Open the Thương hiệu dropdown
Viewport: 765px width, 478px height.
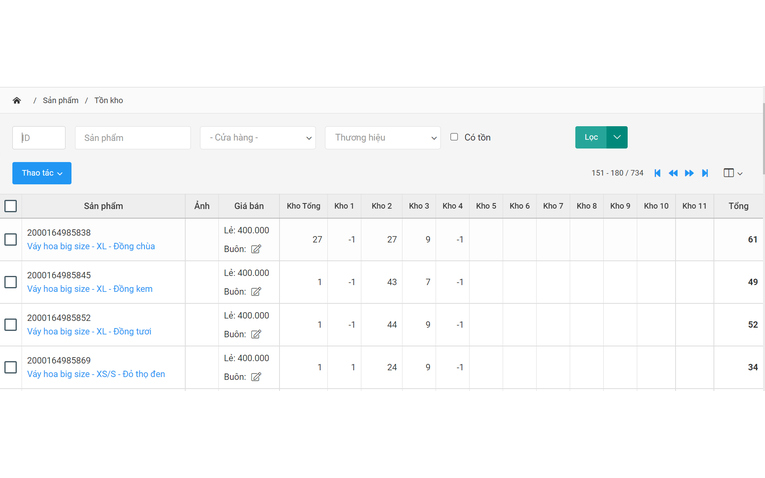(382, 138)
